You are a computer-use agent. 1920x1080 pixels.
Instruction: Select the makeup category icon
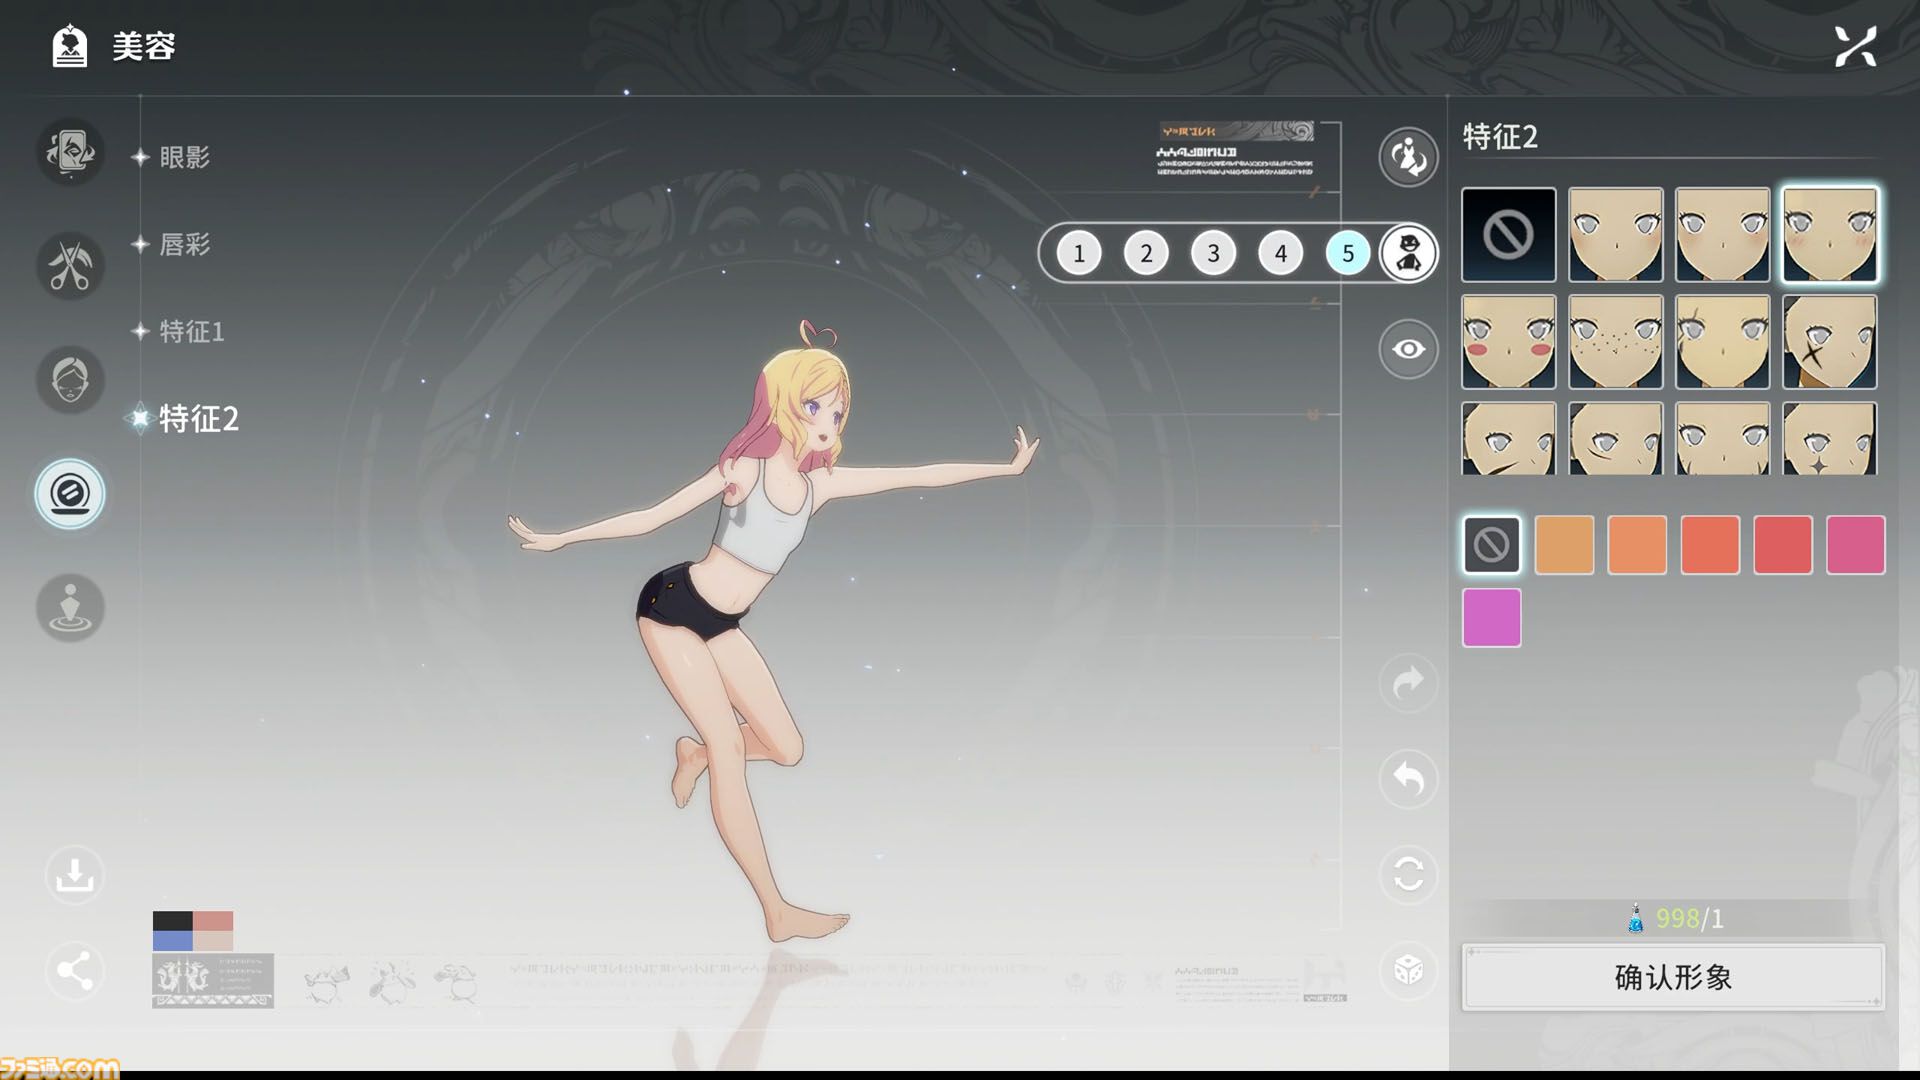(70, 493)
